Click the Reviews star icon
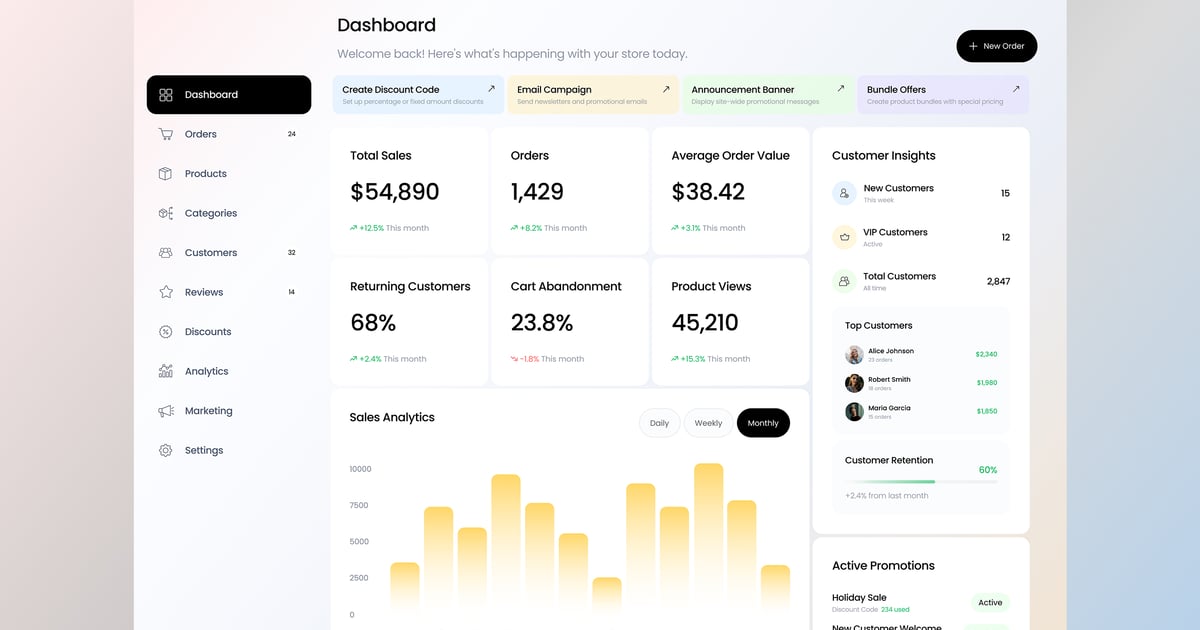This screenshot has height=630, width=1200. pyautogui.click(x=166, y=292)
